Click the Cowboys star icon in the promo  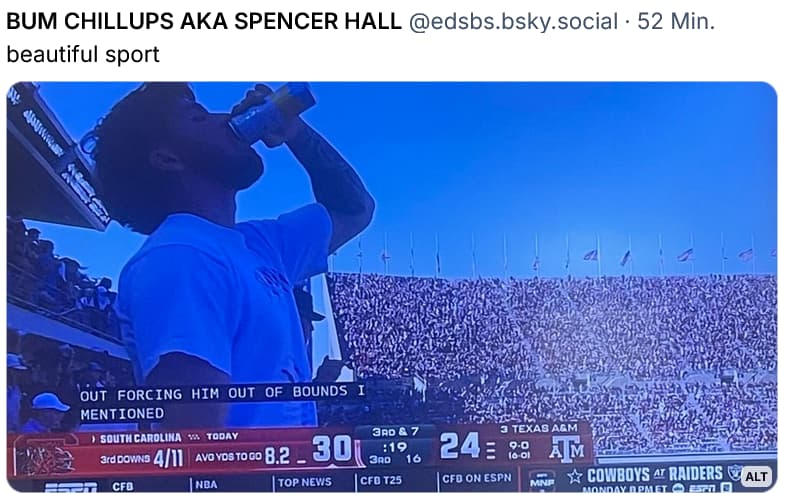click(x=575, y=475)
